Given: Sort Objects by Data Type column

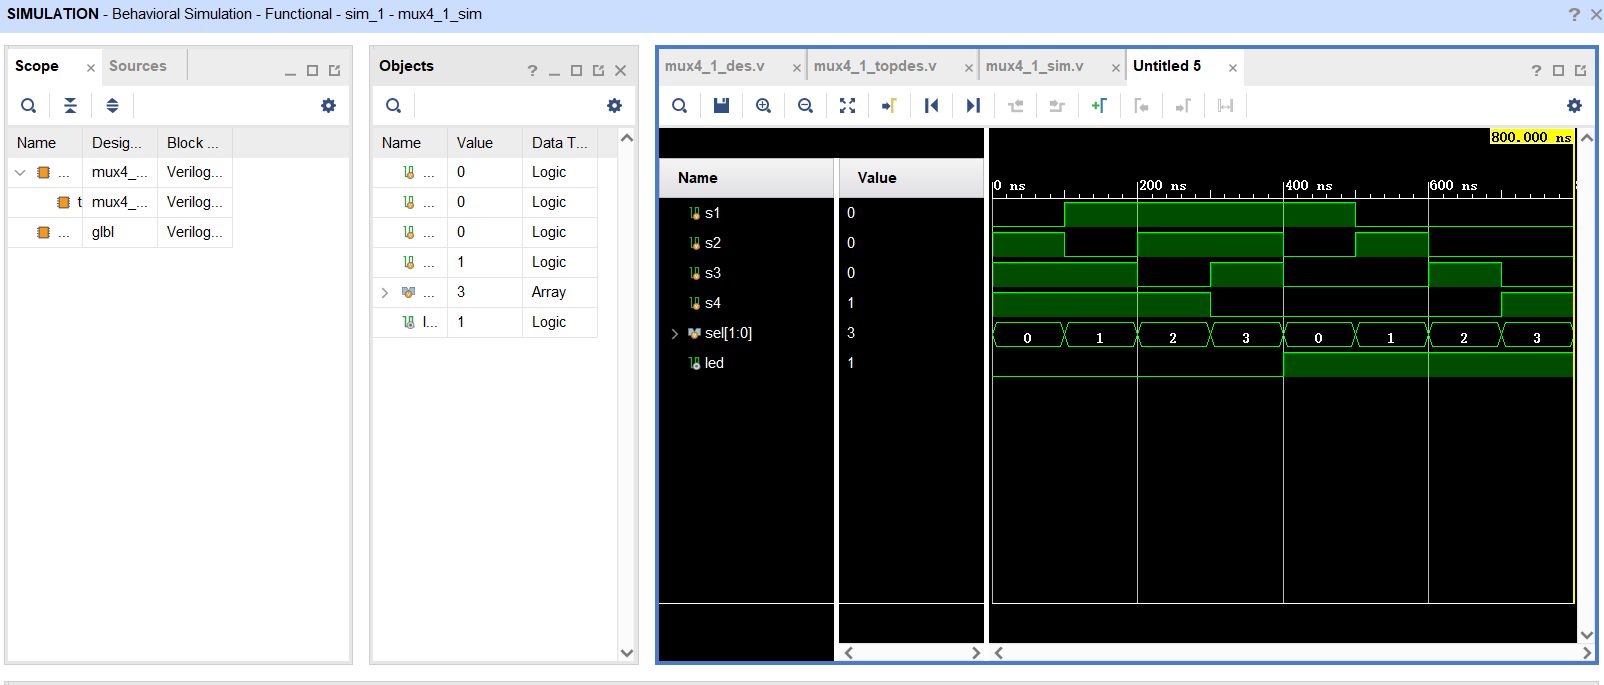Looking at the screenshot, I should (559, 143).
